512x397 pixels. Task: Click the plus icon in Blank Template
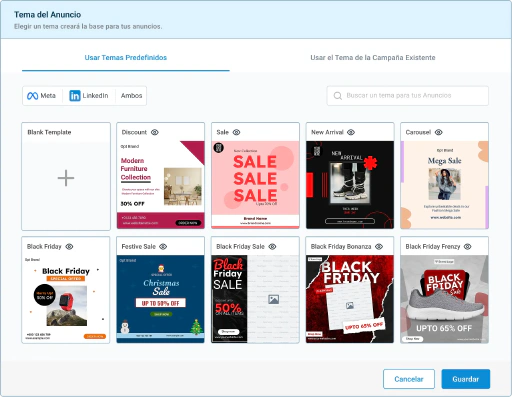[66, 178]
